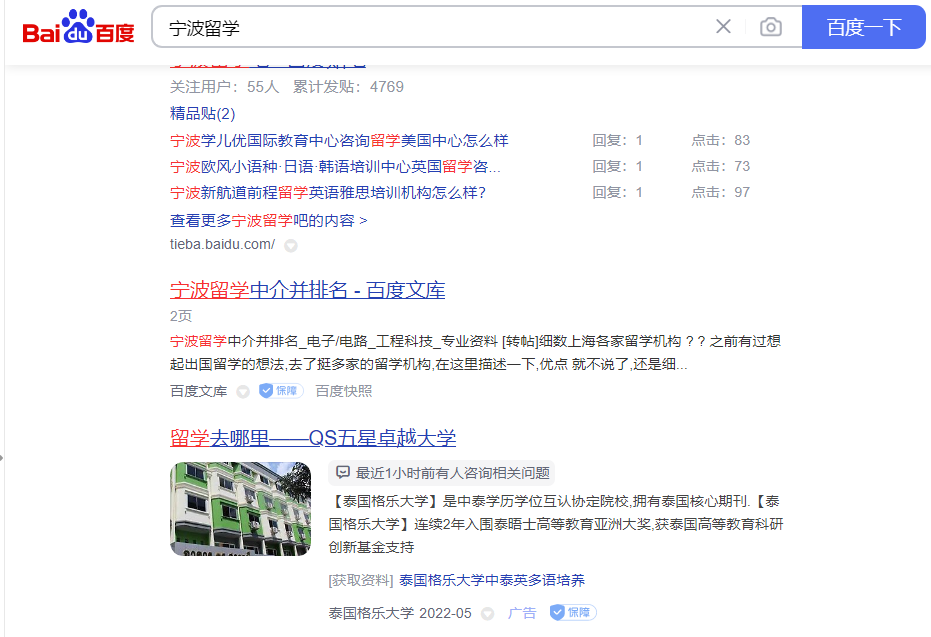Open 泰国格乐大学中泰英多语培养 link
Screen dimensions: 931x637
(492, 580)
